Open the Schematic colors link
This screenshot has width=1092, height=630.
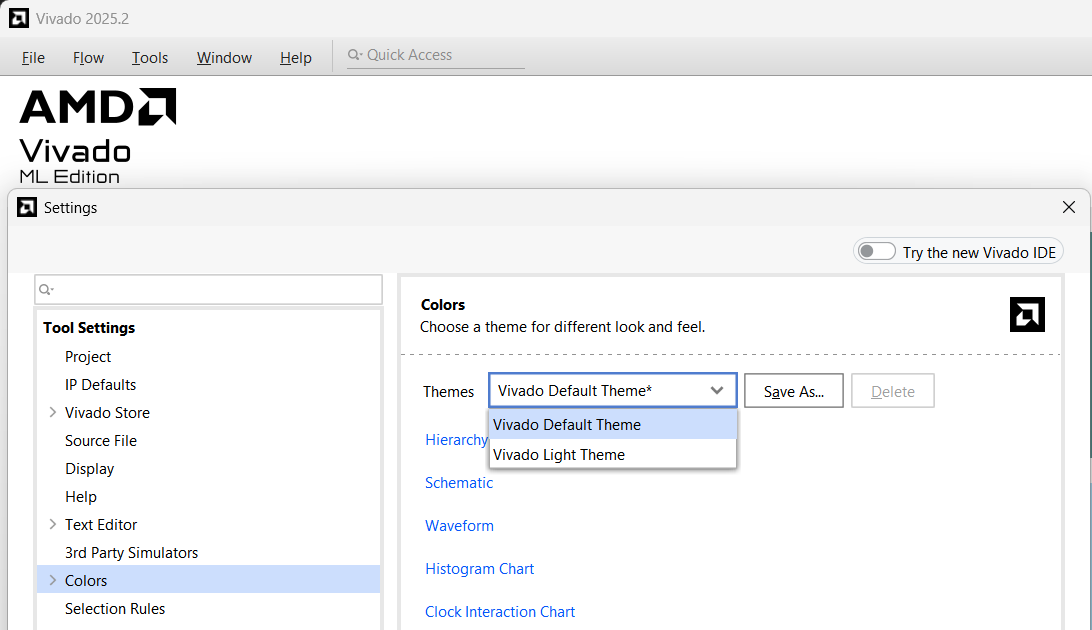[459, 483]
